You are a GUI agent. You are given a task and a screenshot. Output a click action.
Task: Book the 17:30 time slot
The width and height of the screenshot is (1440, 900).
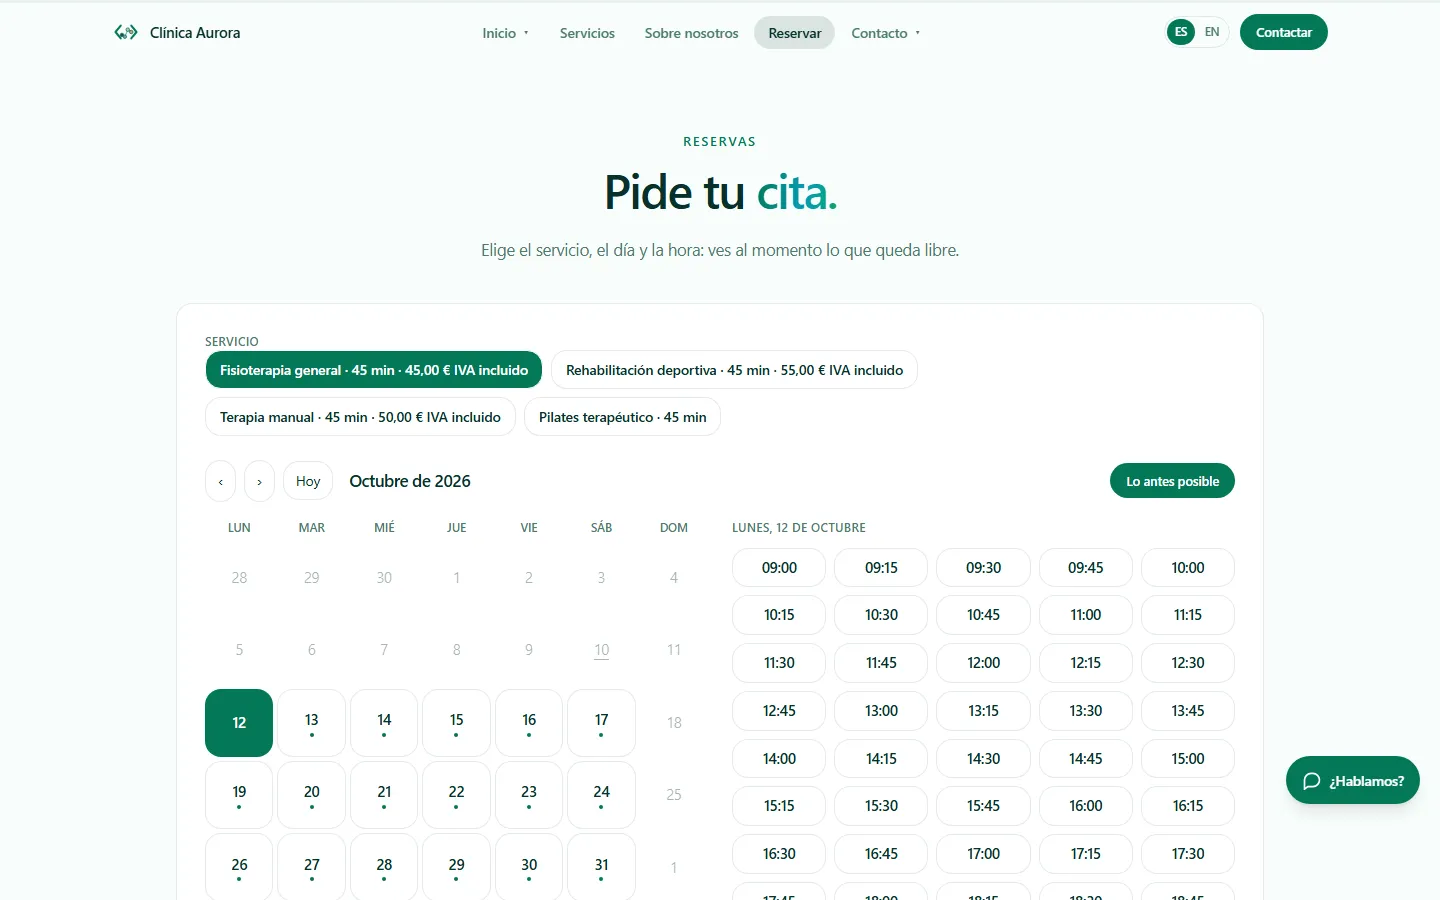click(1188, 854)
